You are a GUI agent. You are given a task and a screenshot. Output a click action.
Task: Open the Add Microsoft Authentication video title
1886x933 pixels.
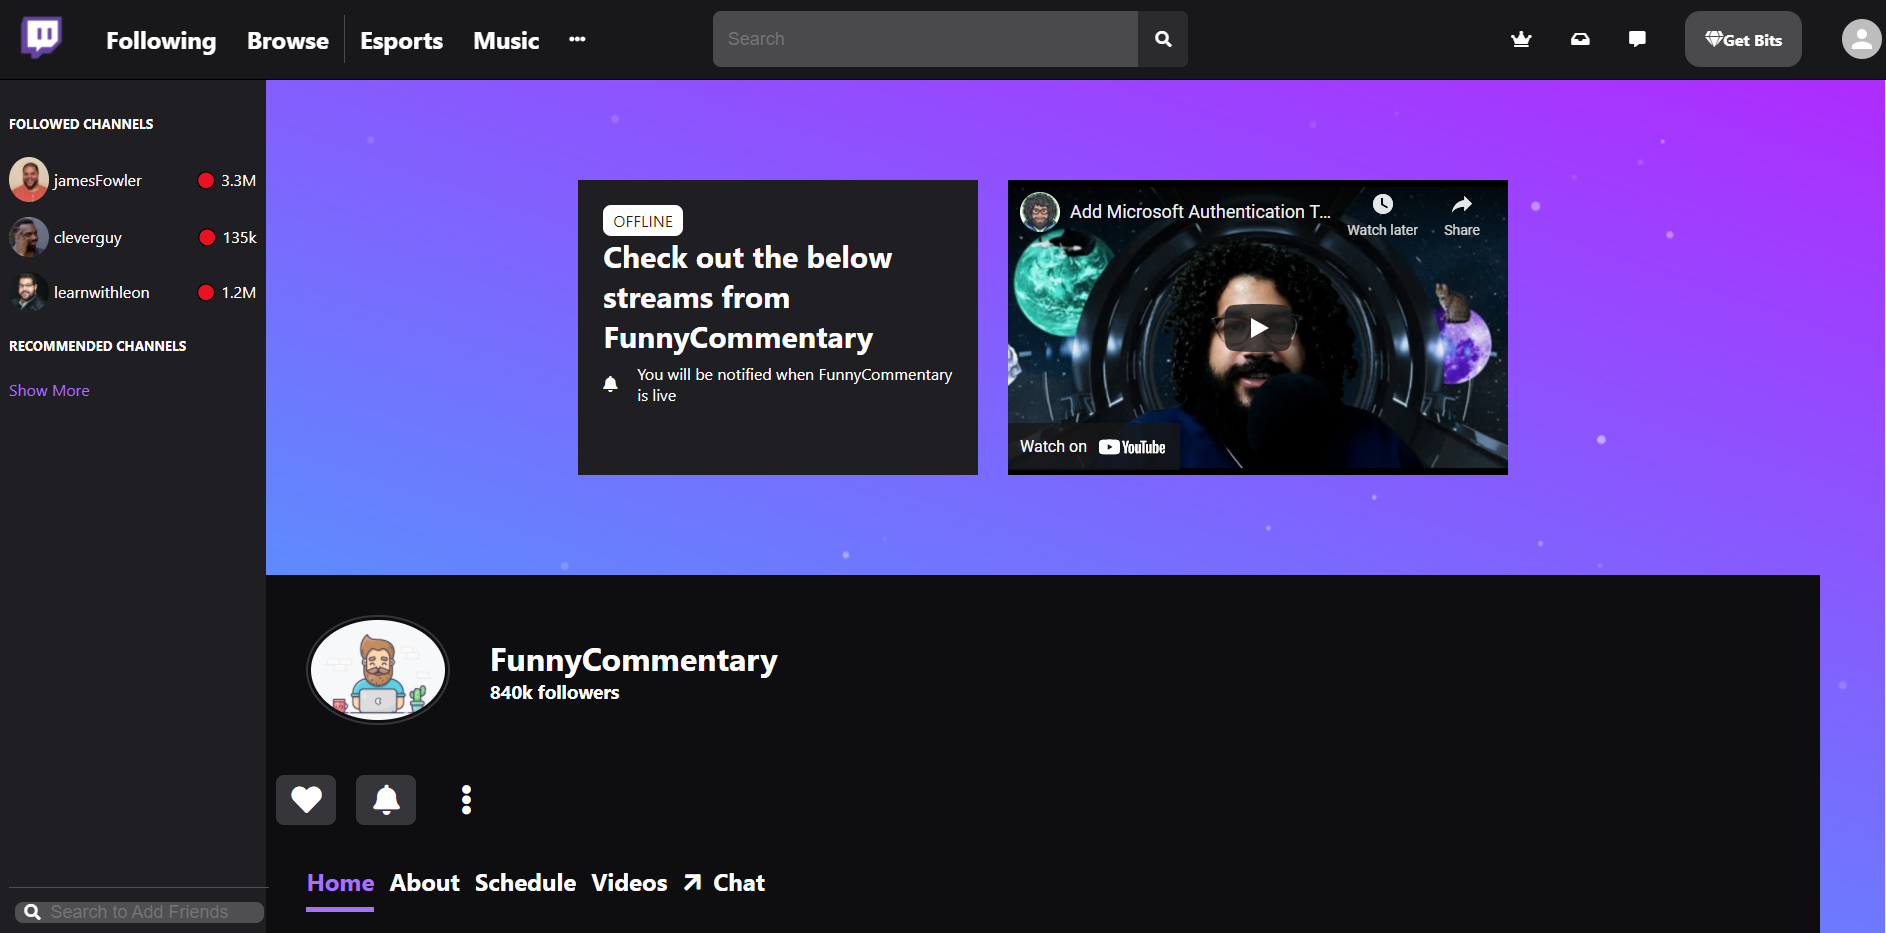coord(1200,212)
